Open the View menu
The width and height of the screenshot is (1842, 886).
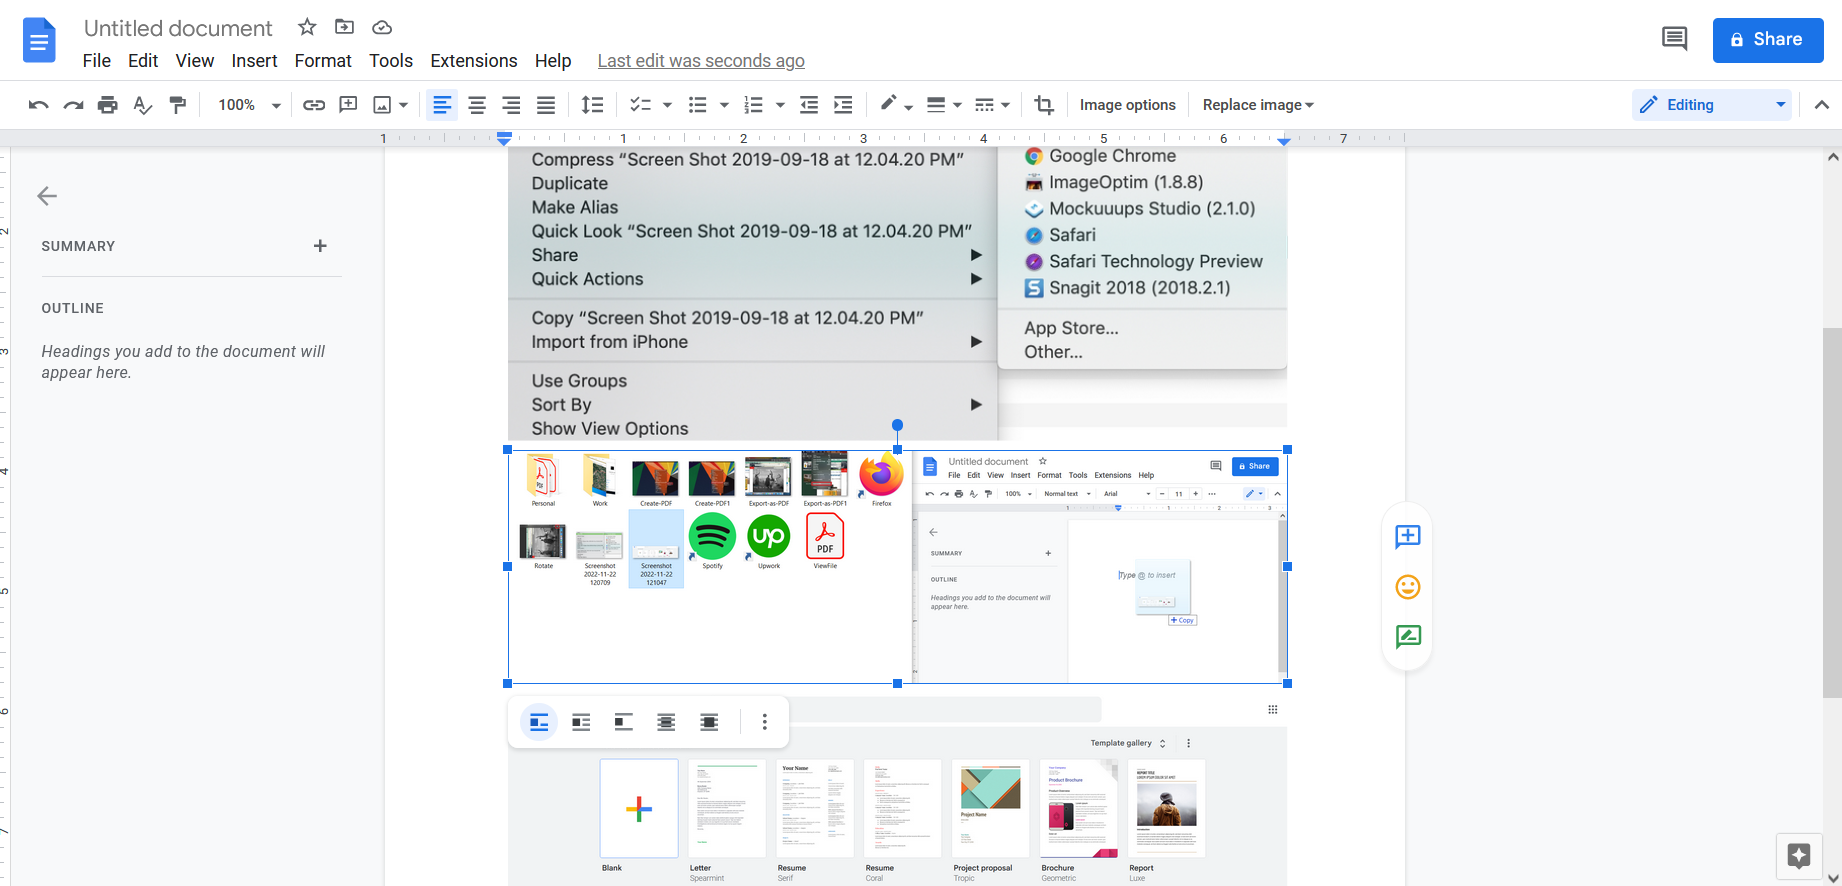tap(195, 61)
